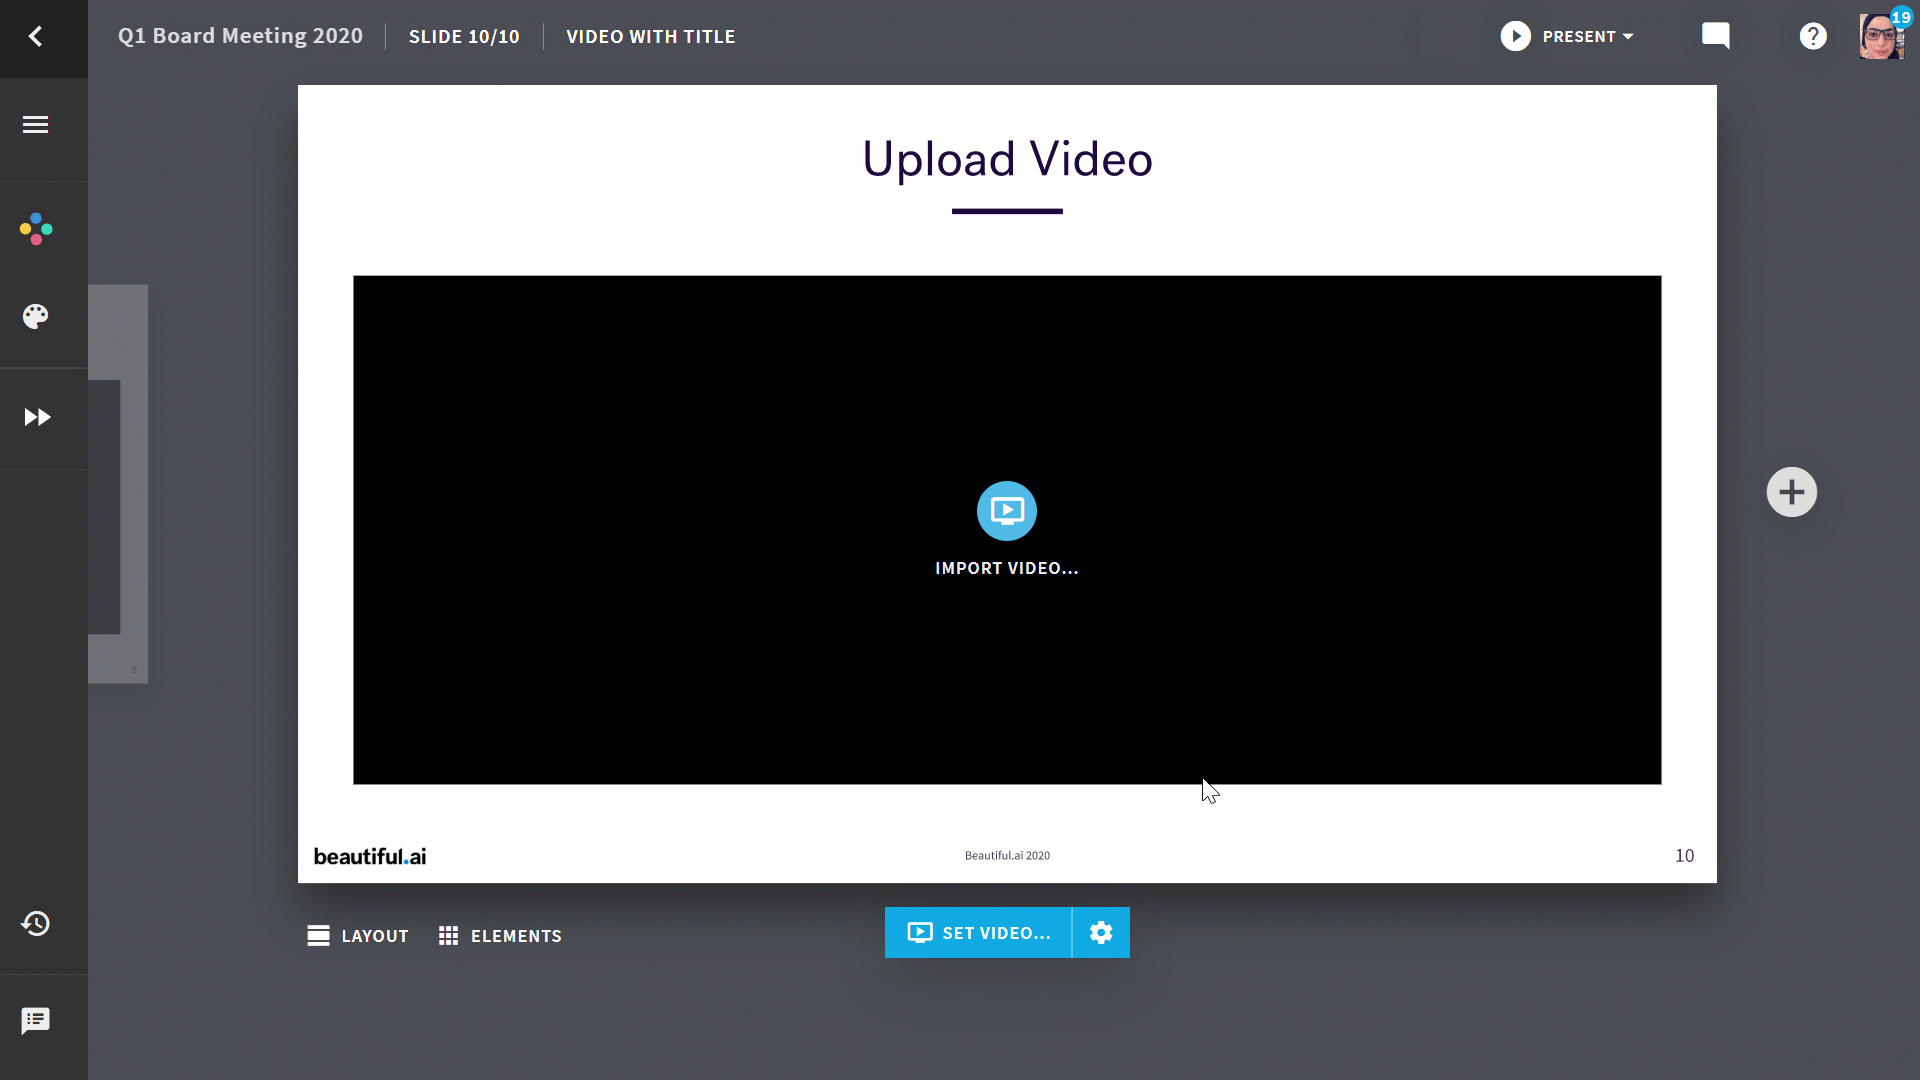Open the theme palette panel
The image size is (1920, 1080).
click(36, 316)
